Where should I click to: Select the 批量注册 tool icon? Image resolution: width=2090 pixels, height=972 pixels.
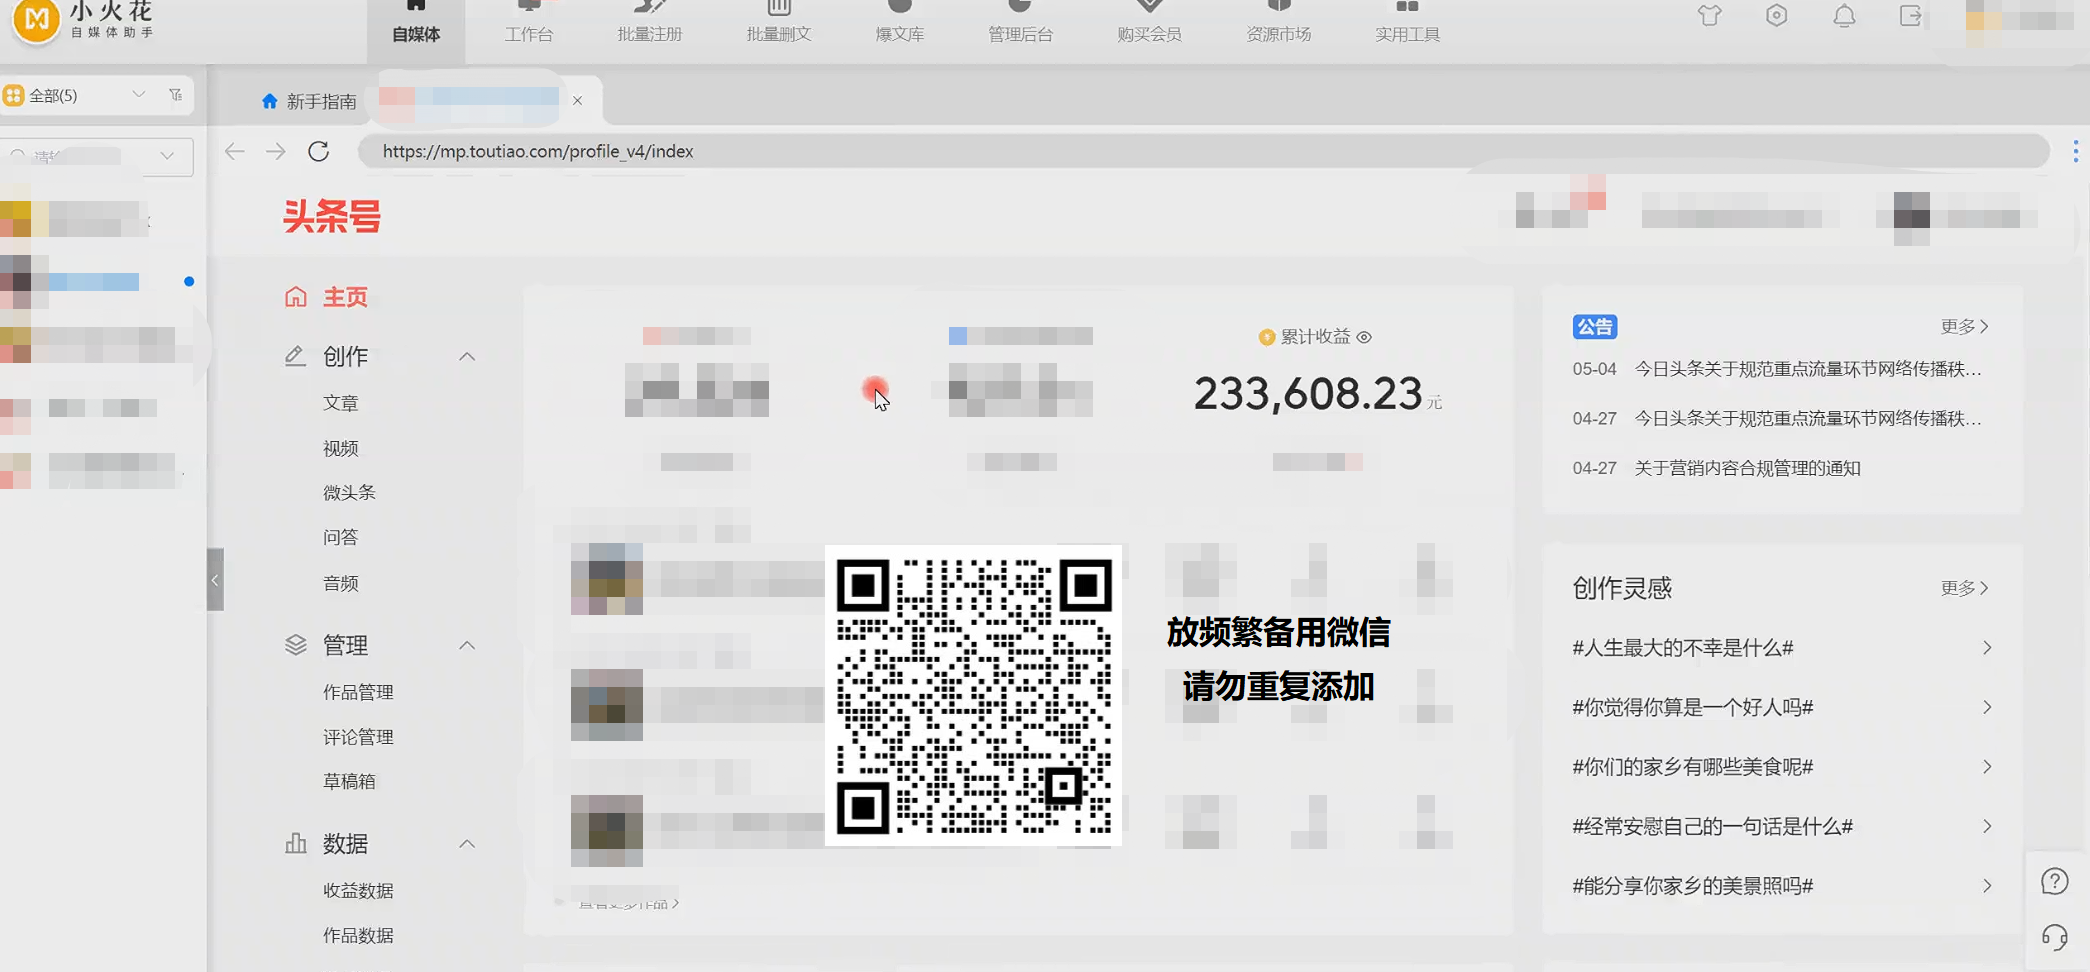pyautogui.click(x=648, y=22)
